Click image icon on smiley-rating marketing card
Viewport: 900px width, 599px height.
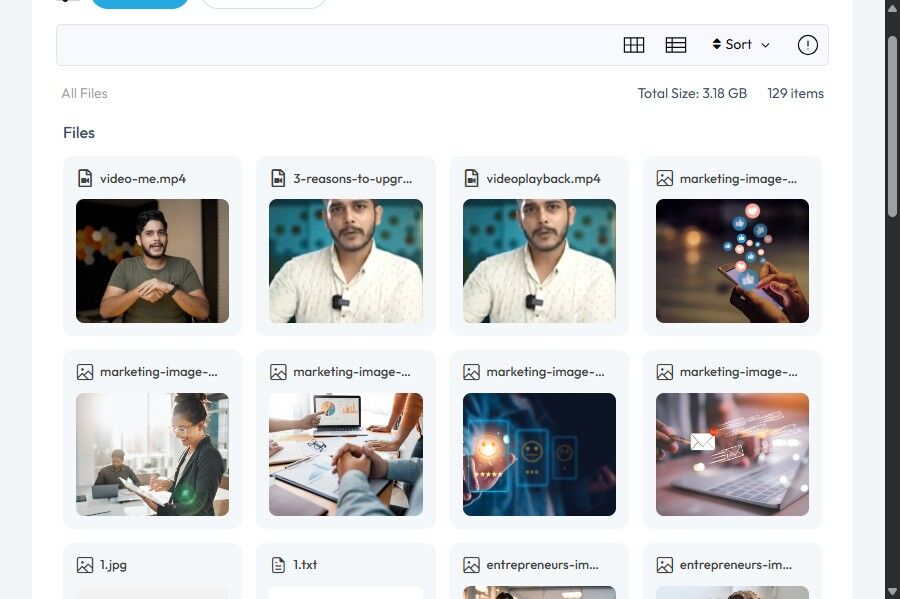[x=471, y=372]
